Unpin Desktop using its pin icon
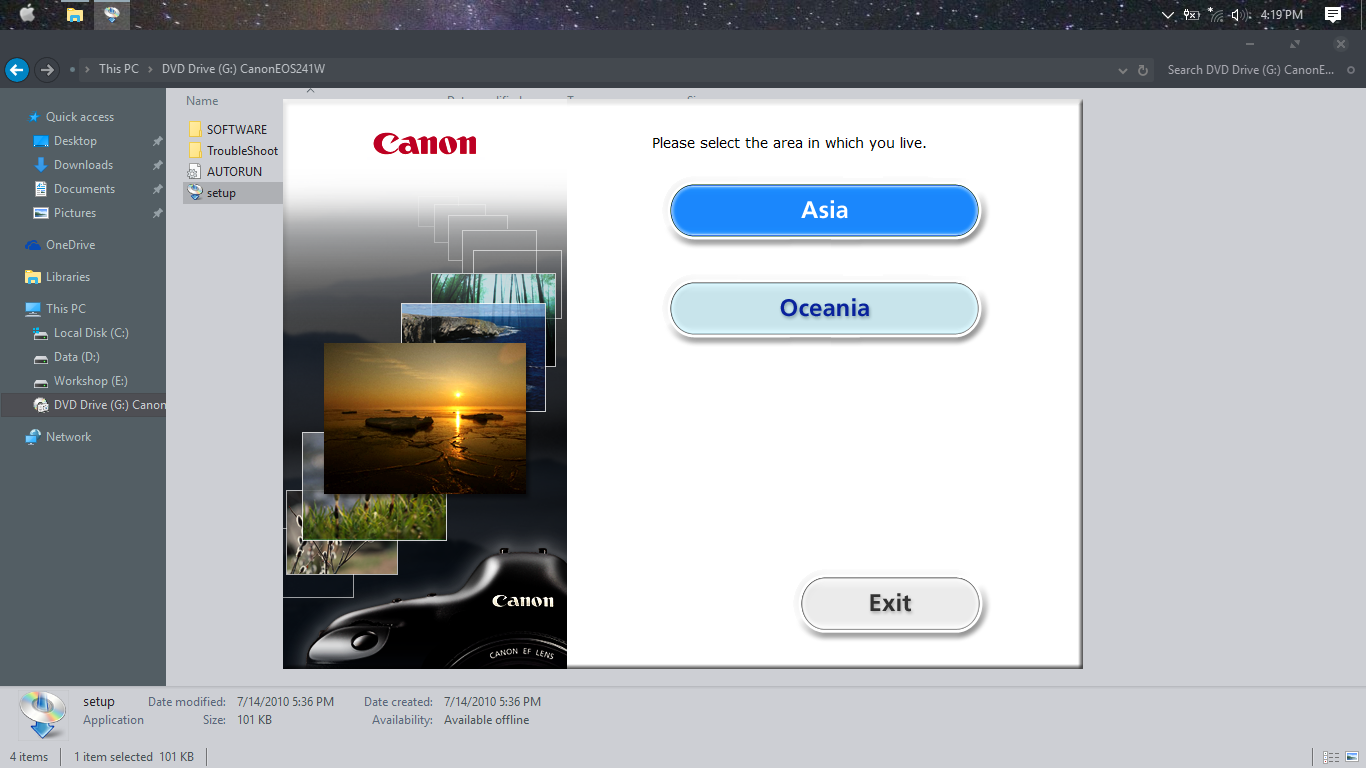 tap(157, 141)
